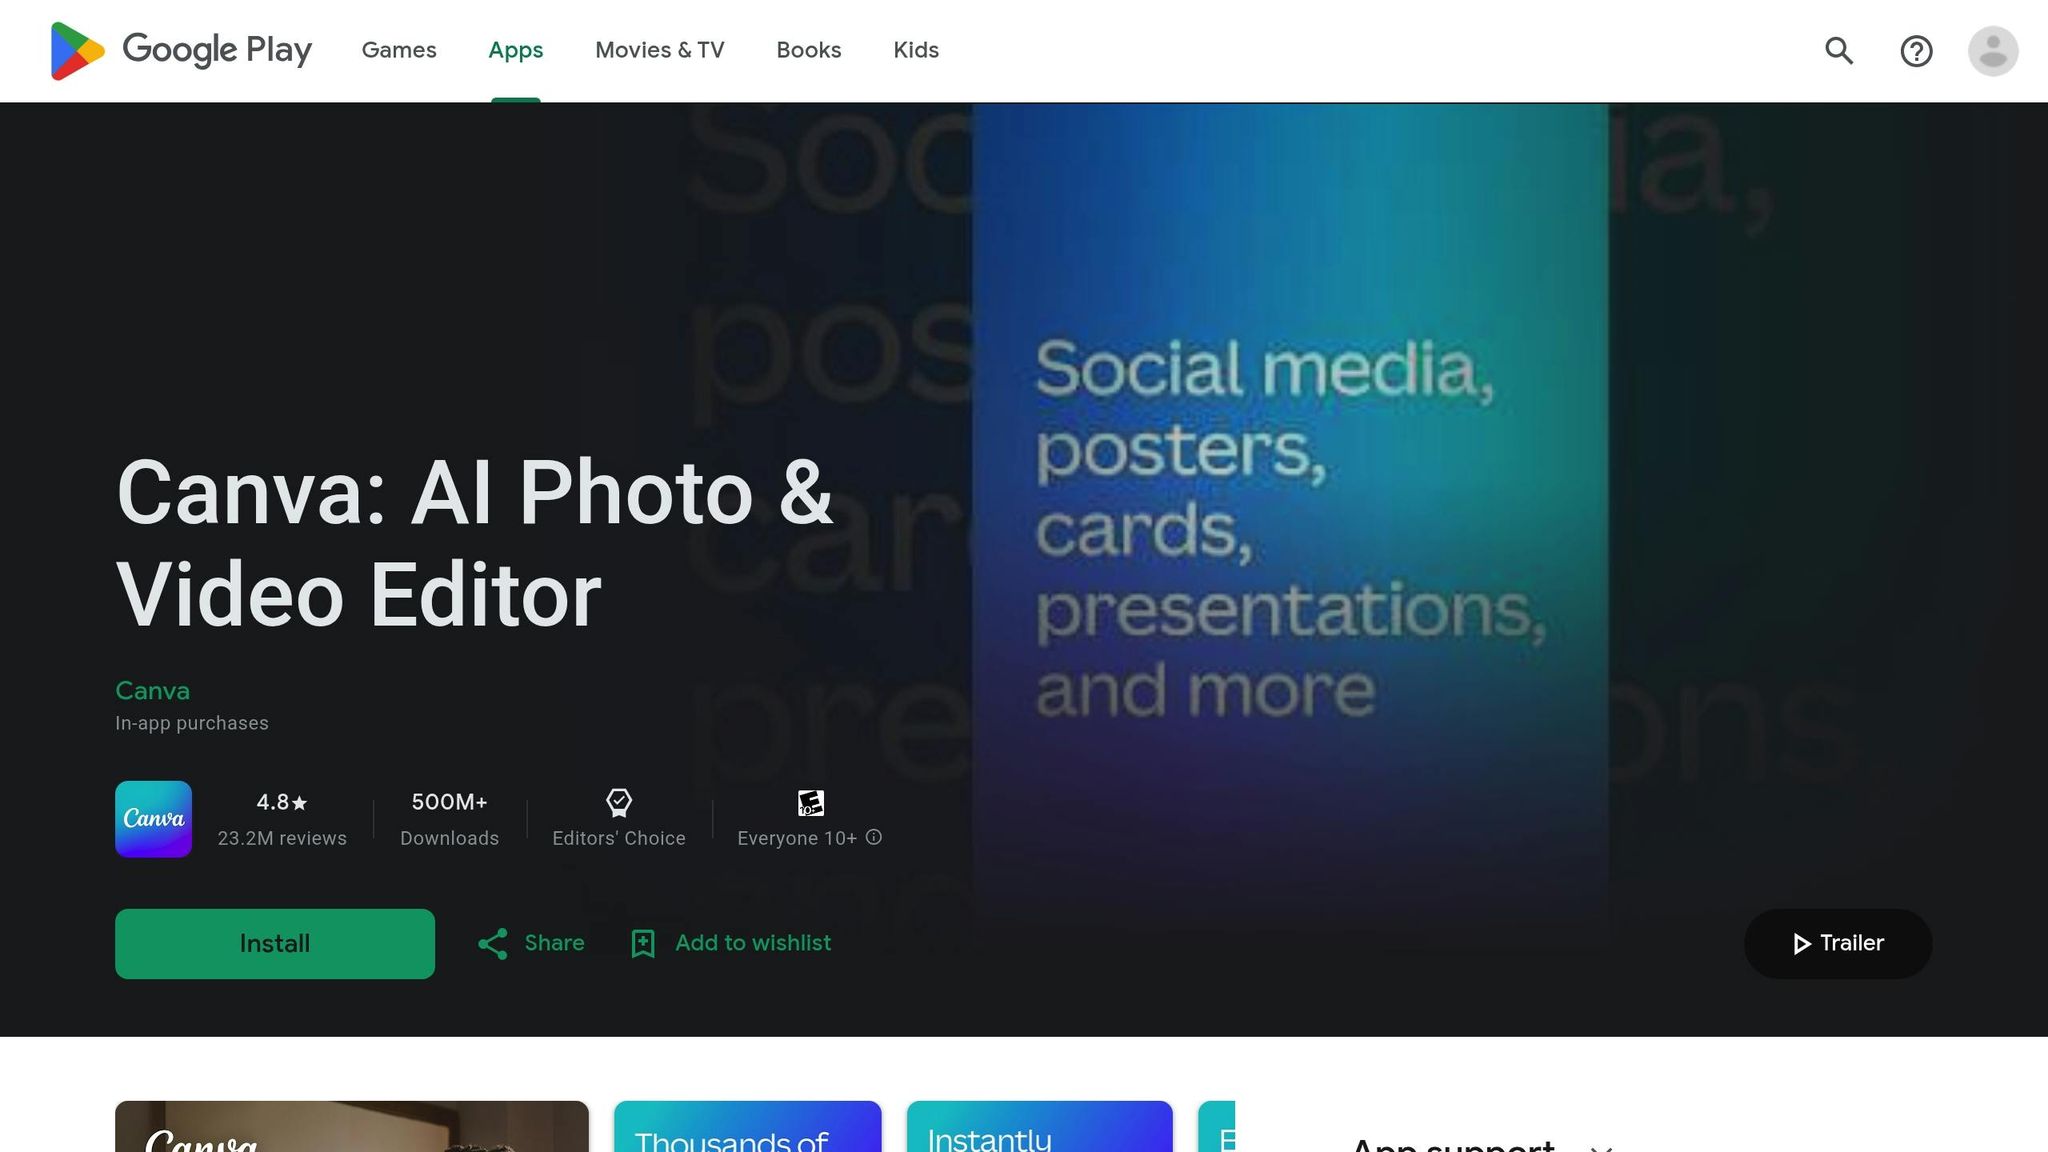Open the Kids section
The image size is (2048, 1152).
915,50
